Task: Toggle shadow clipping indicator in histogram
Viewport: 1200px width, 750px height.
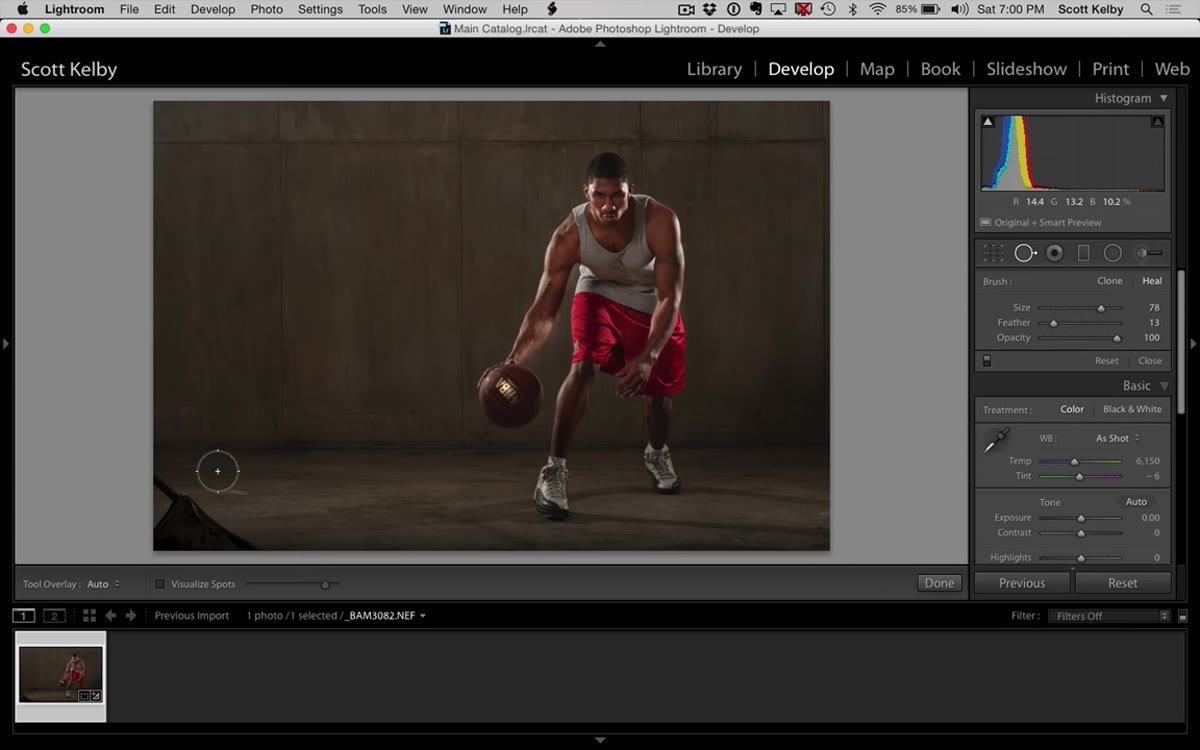Action: click(x=988, y=122)
